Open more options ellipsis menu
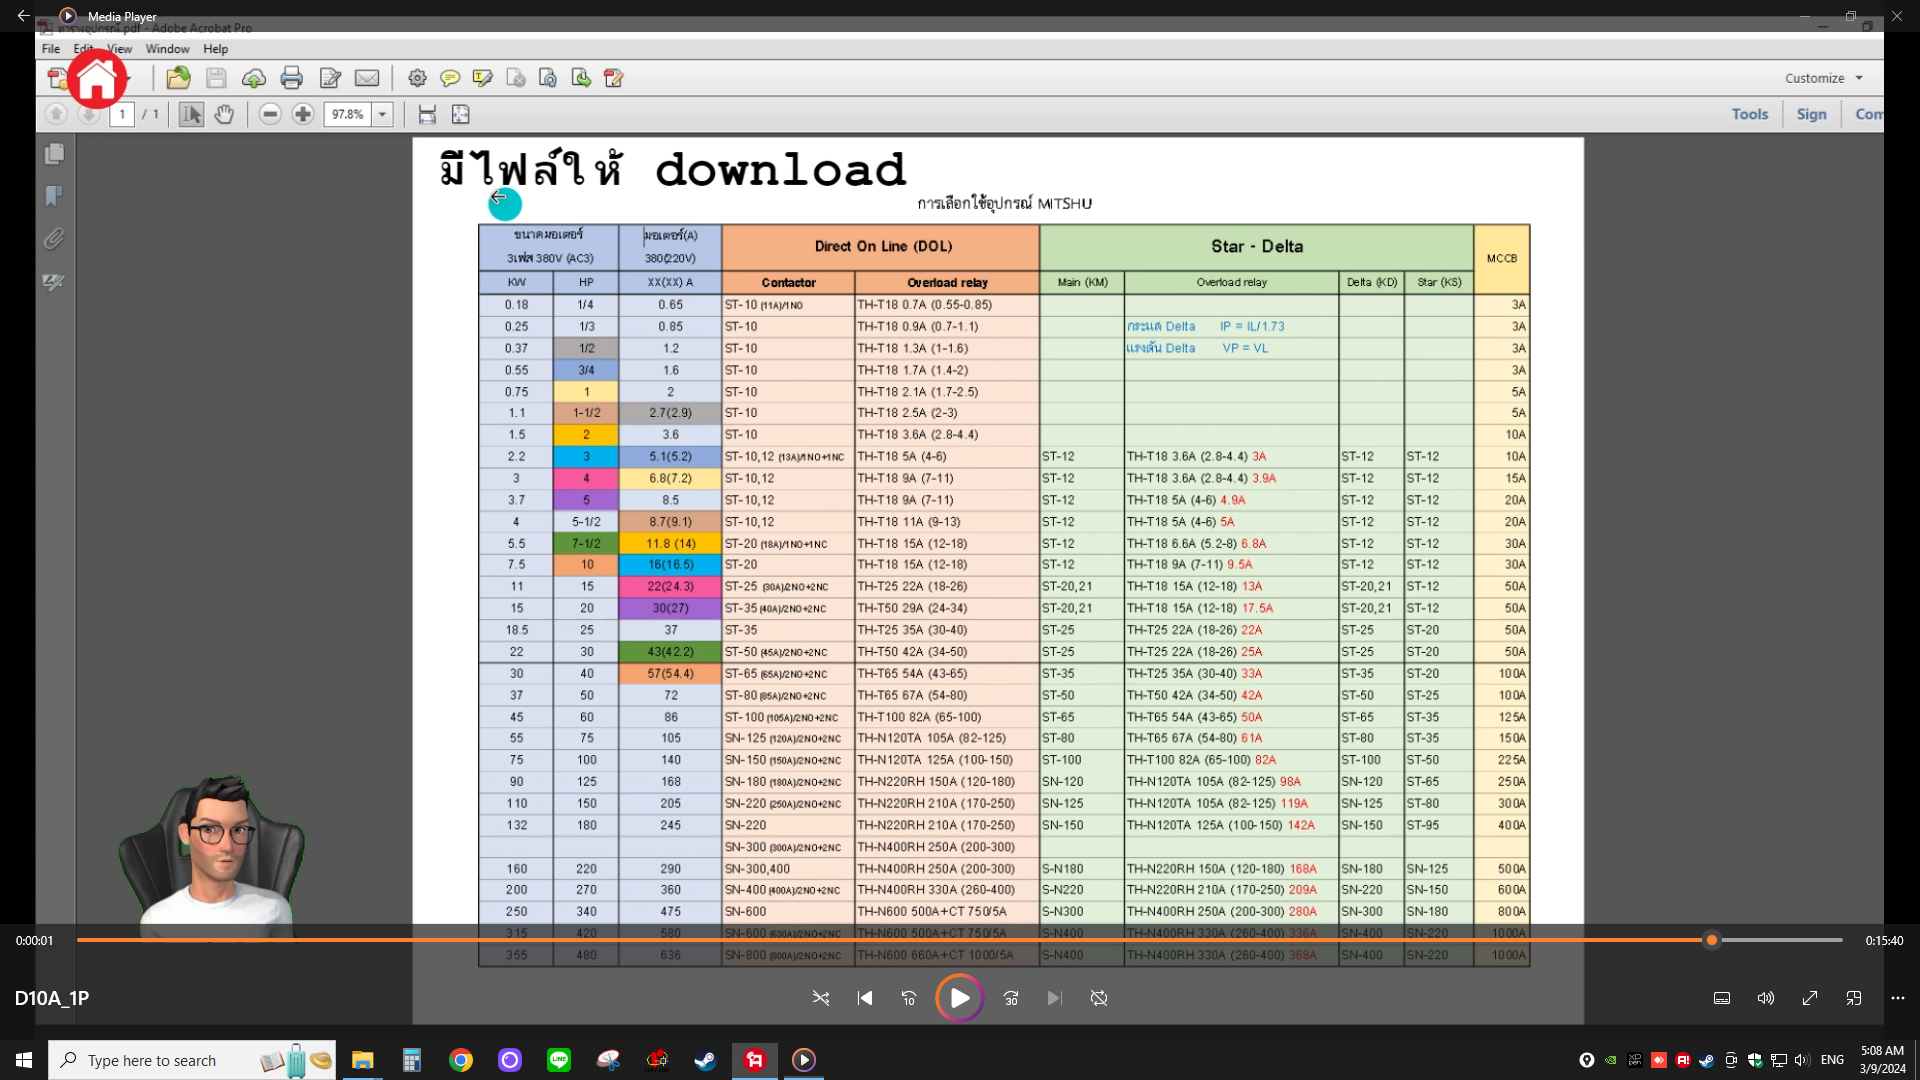This screenshot has width=1920, height=1080. [x=1898, y=998]
